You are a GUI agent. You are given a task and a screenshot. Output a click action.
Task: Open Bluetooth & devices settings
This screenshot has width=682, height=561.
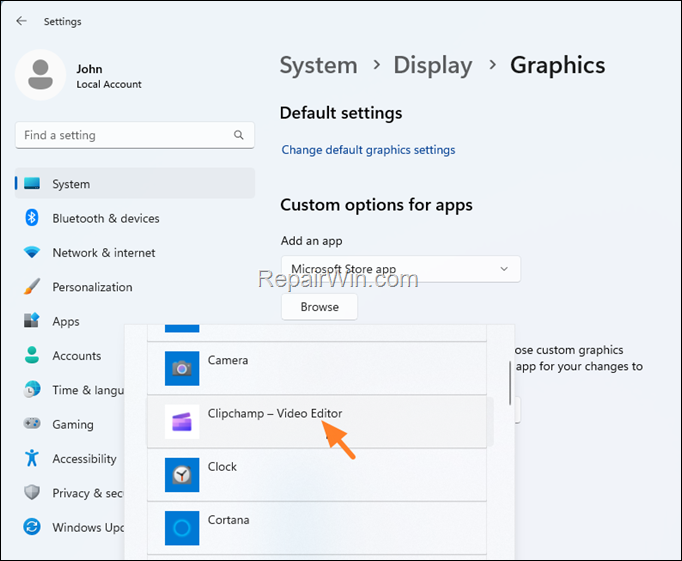click(x=135, y=218)
